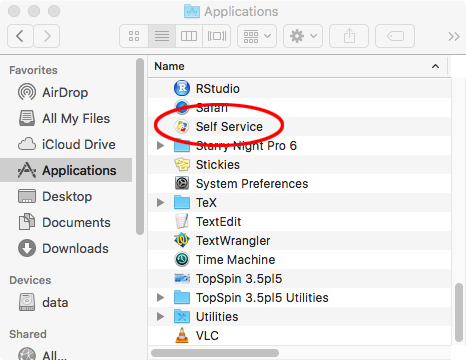
Task: Select the RStudio row text
Action: point(217,89)
